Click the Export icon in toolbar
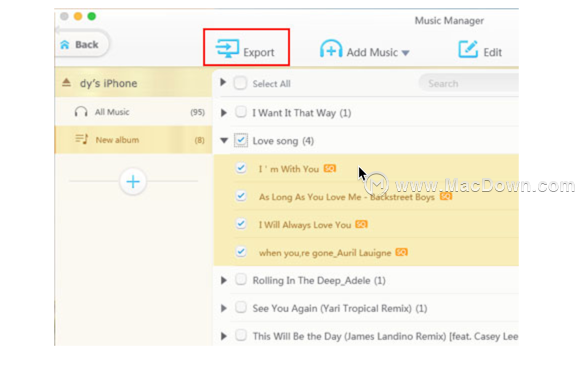This screenshot has height=368, width=585. coord(227,49)
